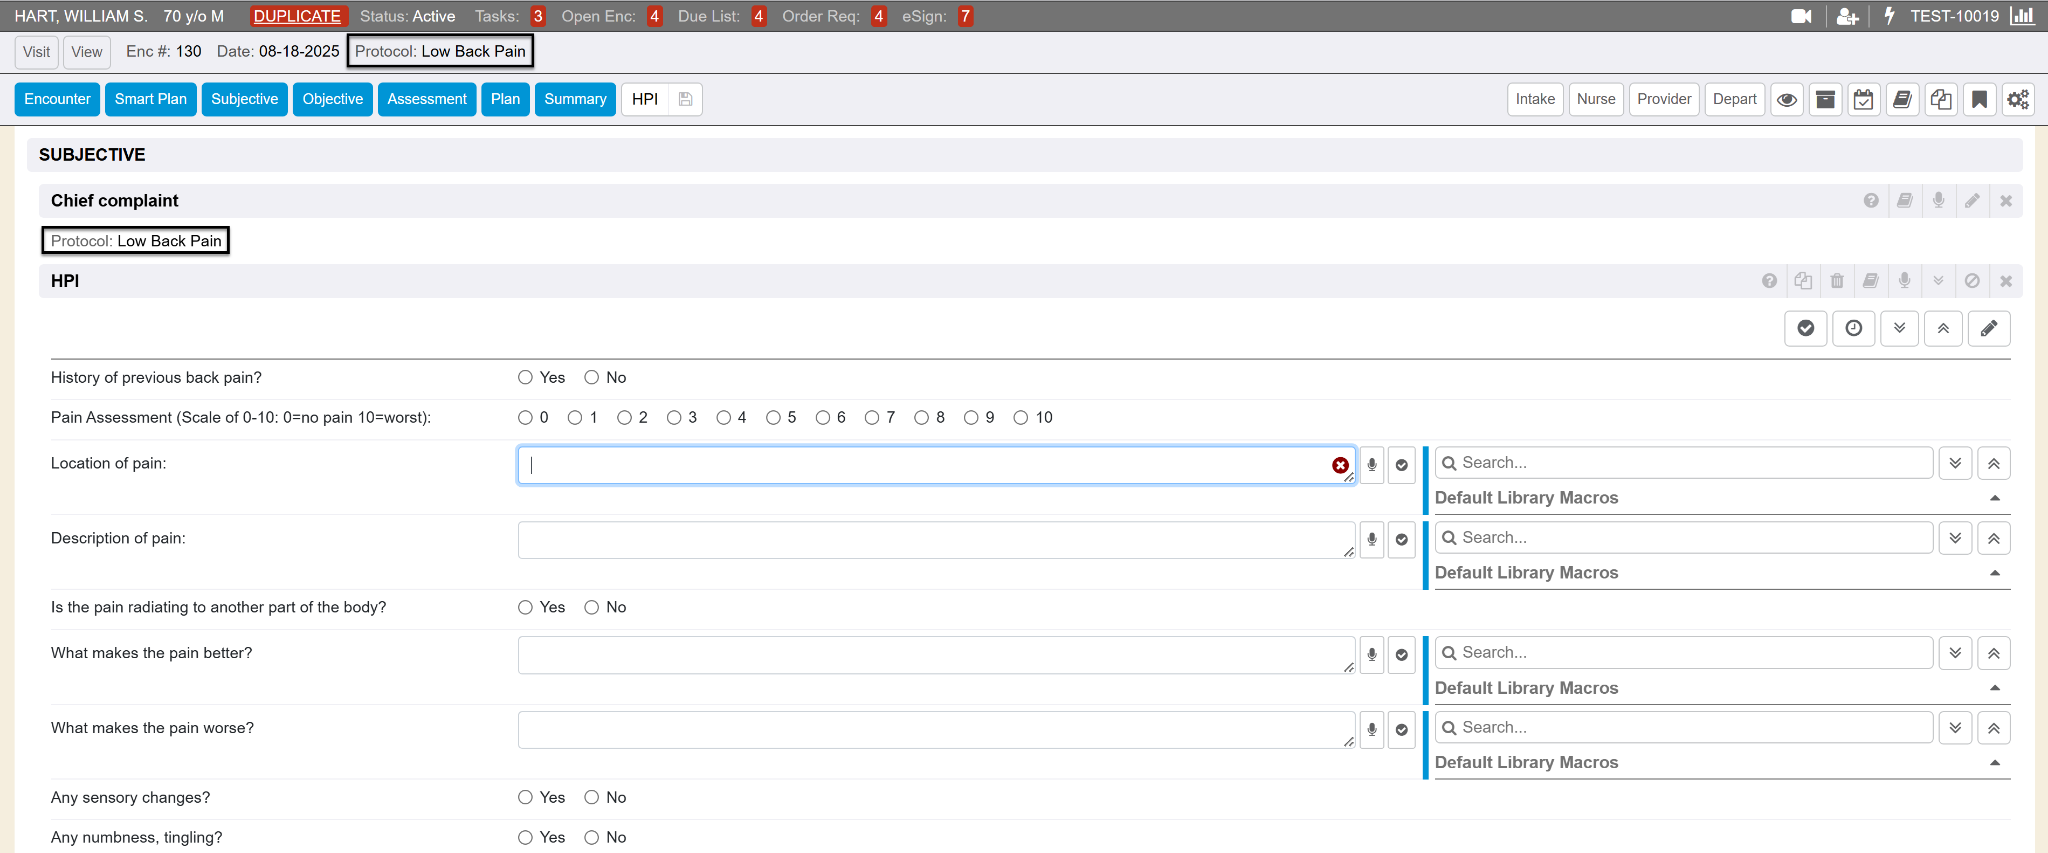The height and width of the screenshot is (853, 2048).
Task: Select pain assessment score 7
Action: 872,418
